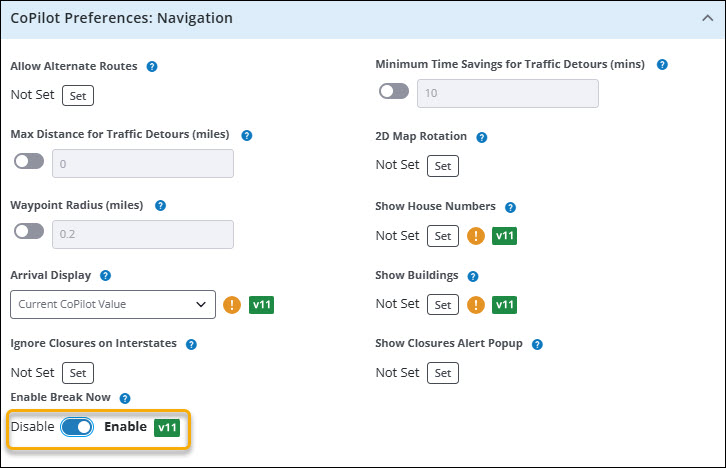Switch off the Enable Break Now toggle
This screenshot has width=726, height=468.
pyautogui.click(x=77, y=428)
